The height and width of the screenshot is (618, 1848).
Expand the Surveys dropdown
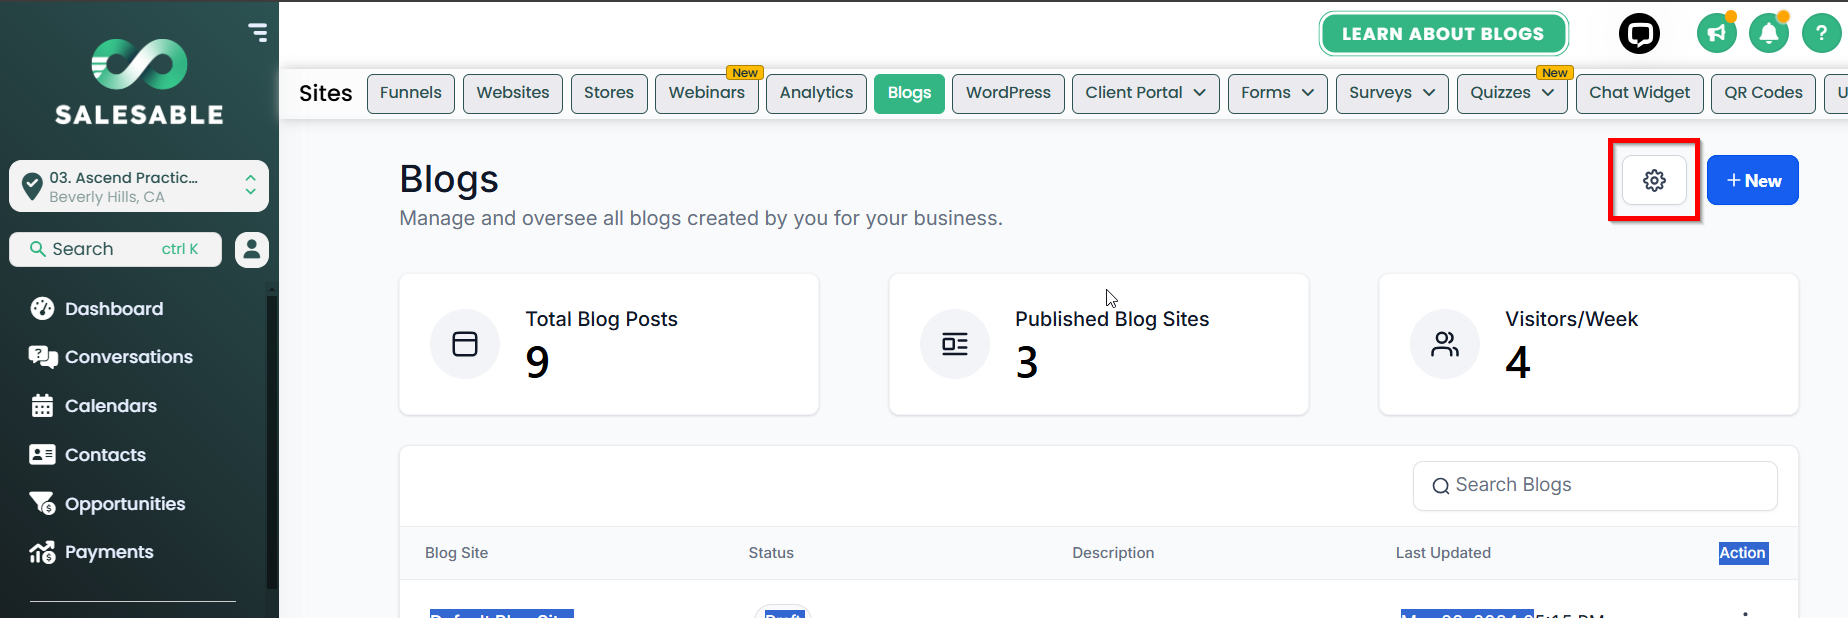(1392, 93)
